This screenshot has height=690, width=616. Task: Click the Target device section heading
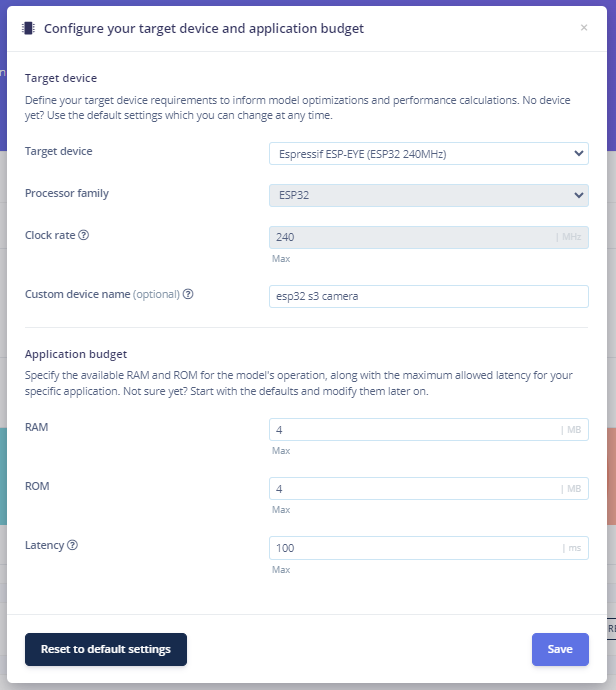[x=61, y=77]
